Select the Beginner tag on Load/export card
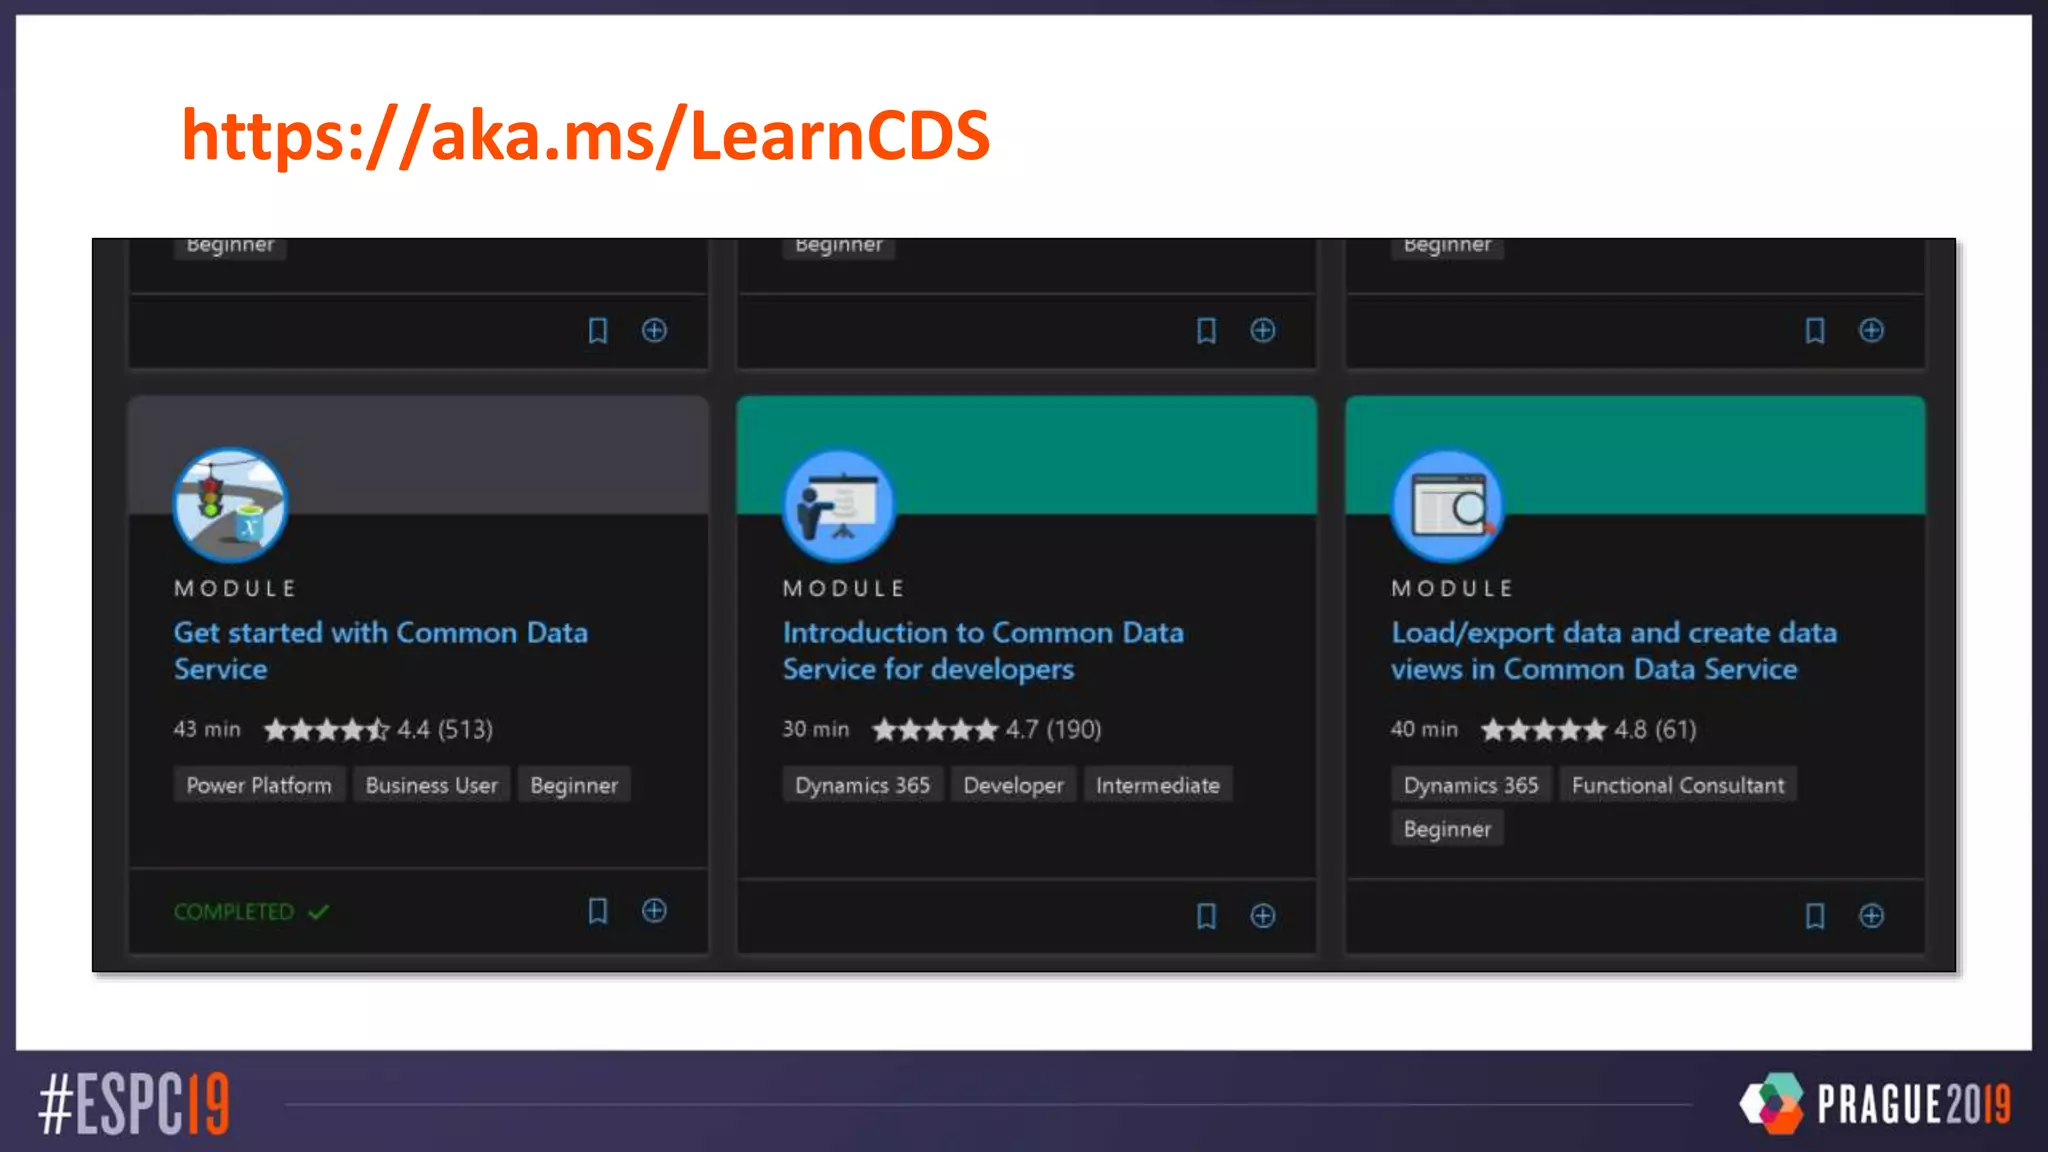 coord(1447,829)
